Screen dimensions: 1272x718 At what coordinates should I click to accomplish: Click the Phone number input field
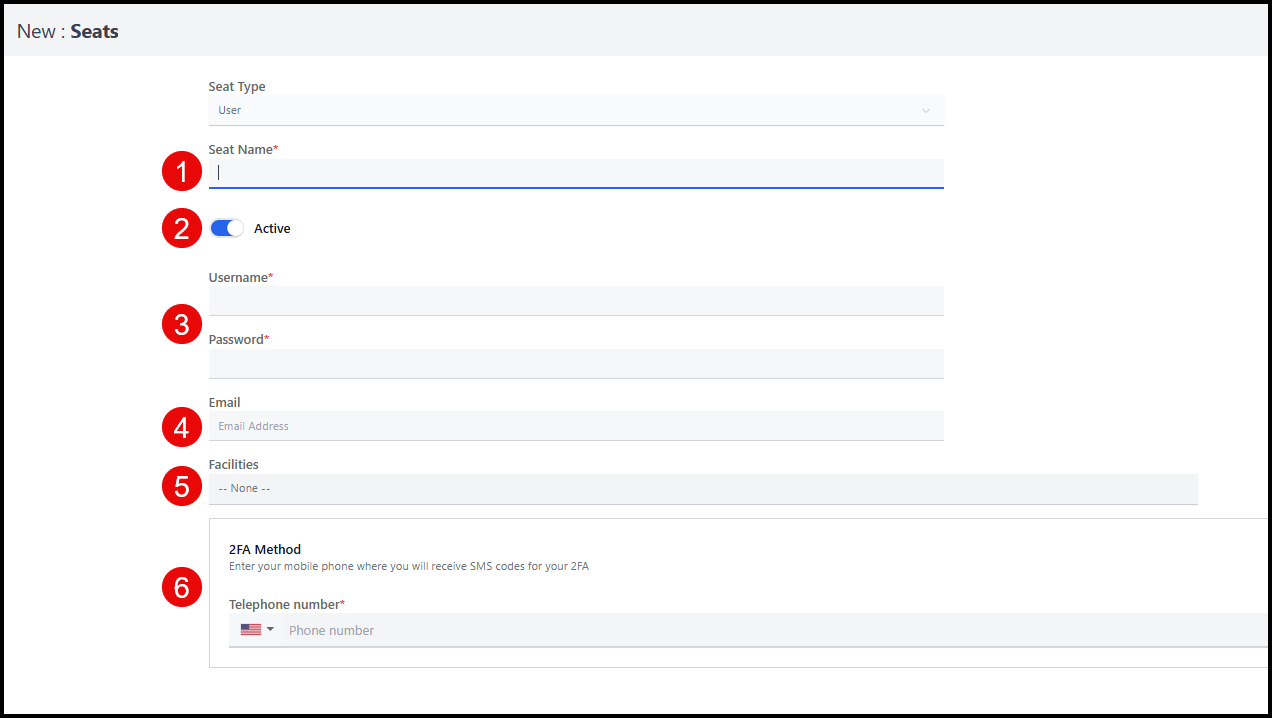(x=770, y=630)
